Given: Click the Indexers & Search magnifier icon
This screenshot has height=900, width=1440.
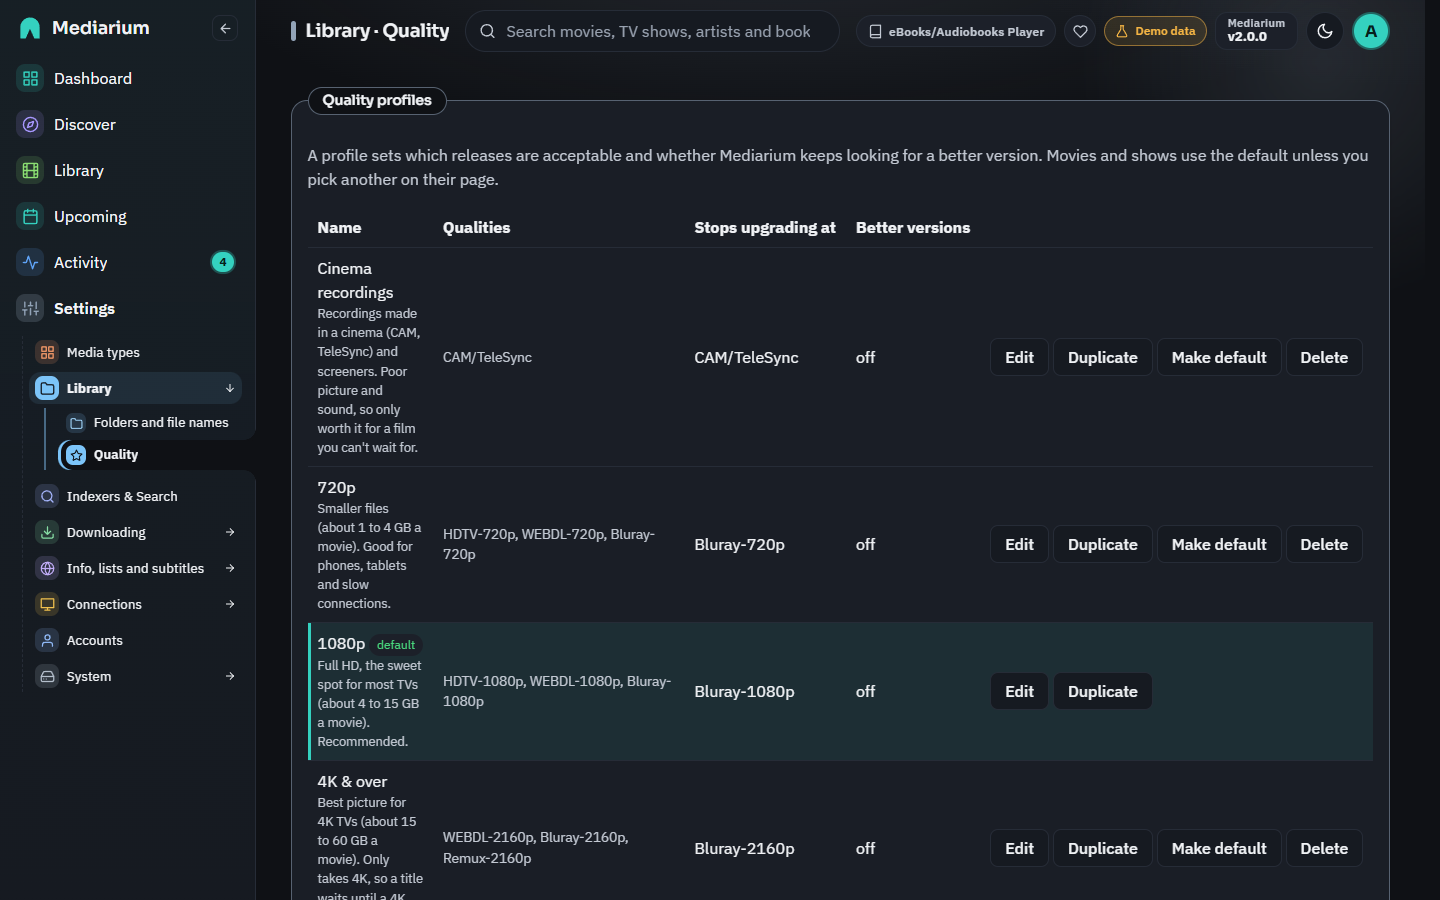Looking at the screenshot, I should [x=47, y=496].
